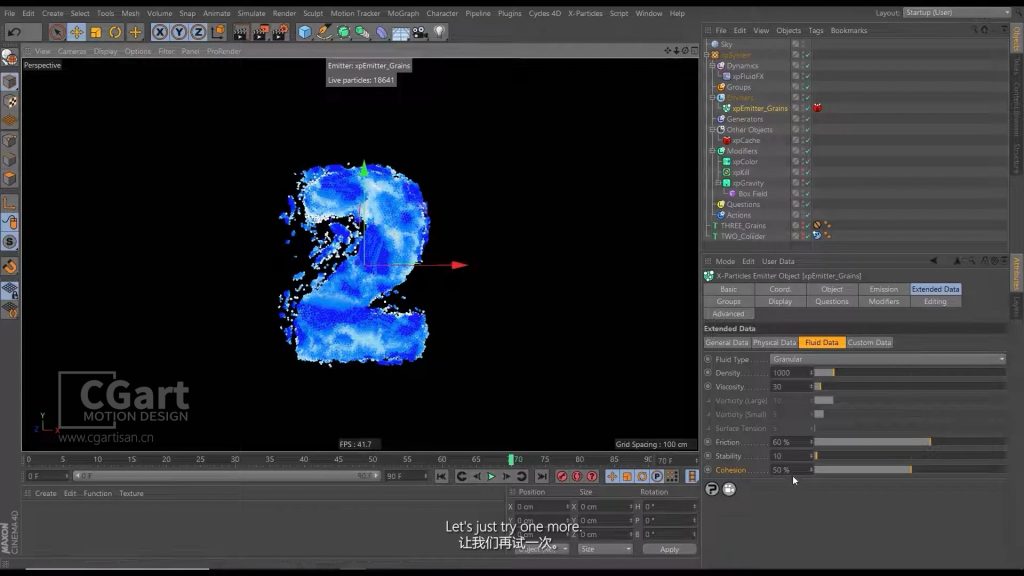Toggle Autokeying red button
Screen dimensions: 1024x576
pos(577,477)
